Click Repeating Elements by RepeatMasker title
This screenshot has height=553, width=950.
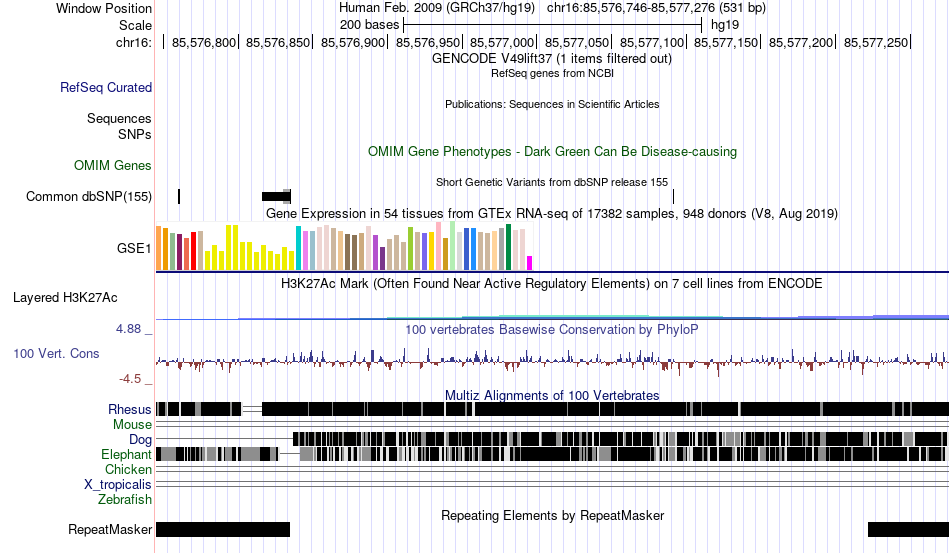click(x=552, y=515)
